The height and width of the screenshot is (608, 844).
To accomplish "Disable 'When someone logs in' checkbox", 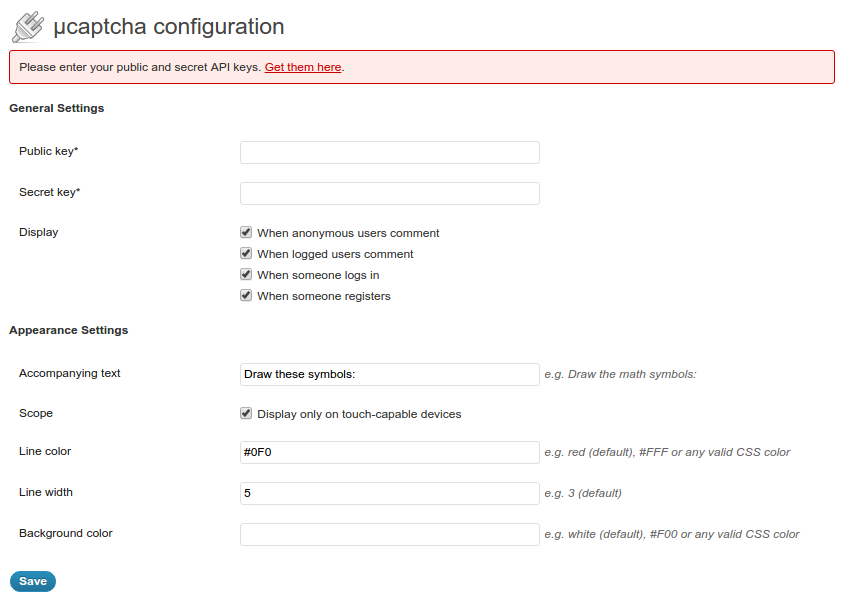I will point(246,274).
